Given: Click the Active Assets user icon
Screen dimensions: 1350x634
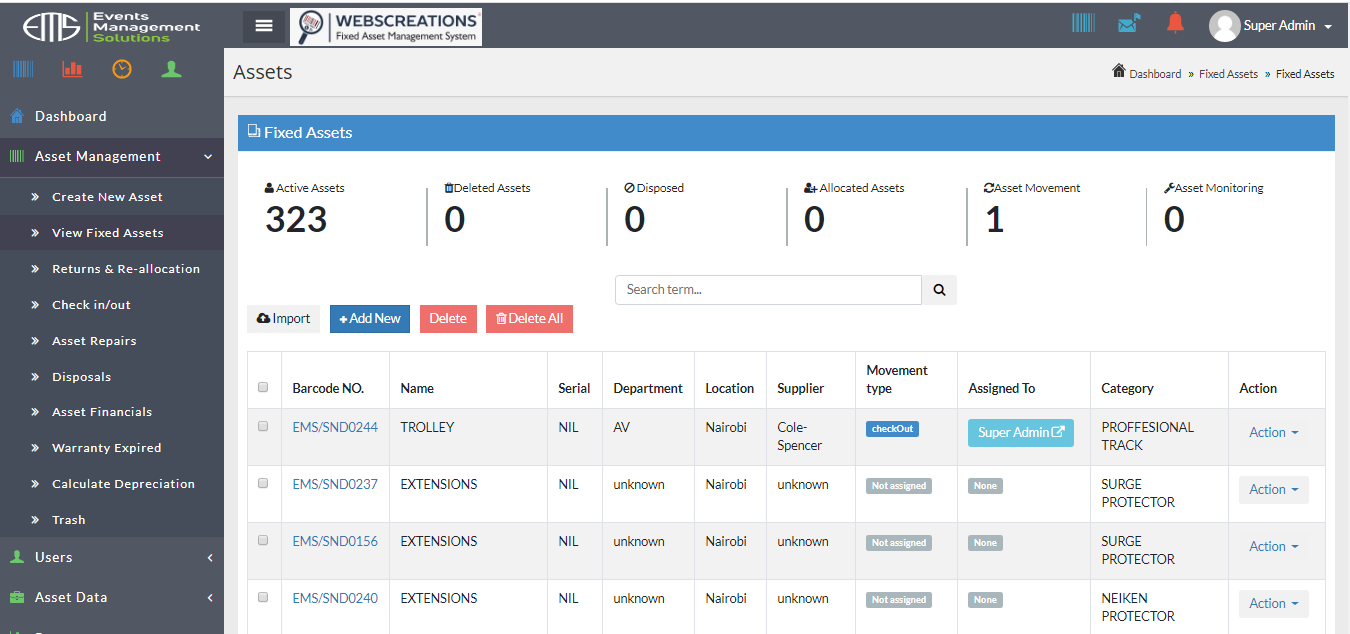Looking at the screenshot, I should pyautogui.click(x=269, y=188).
